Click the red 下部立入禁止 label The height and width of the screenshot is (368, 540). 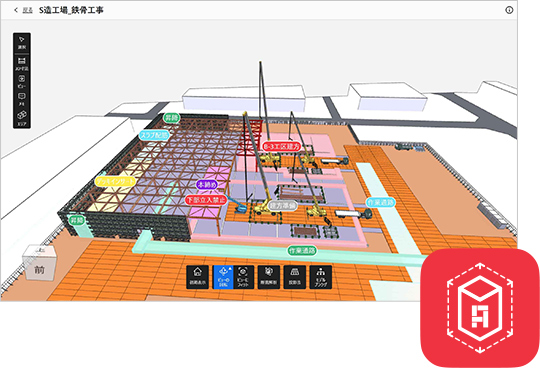tap(206, 200)
